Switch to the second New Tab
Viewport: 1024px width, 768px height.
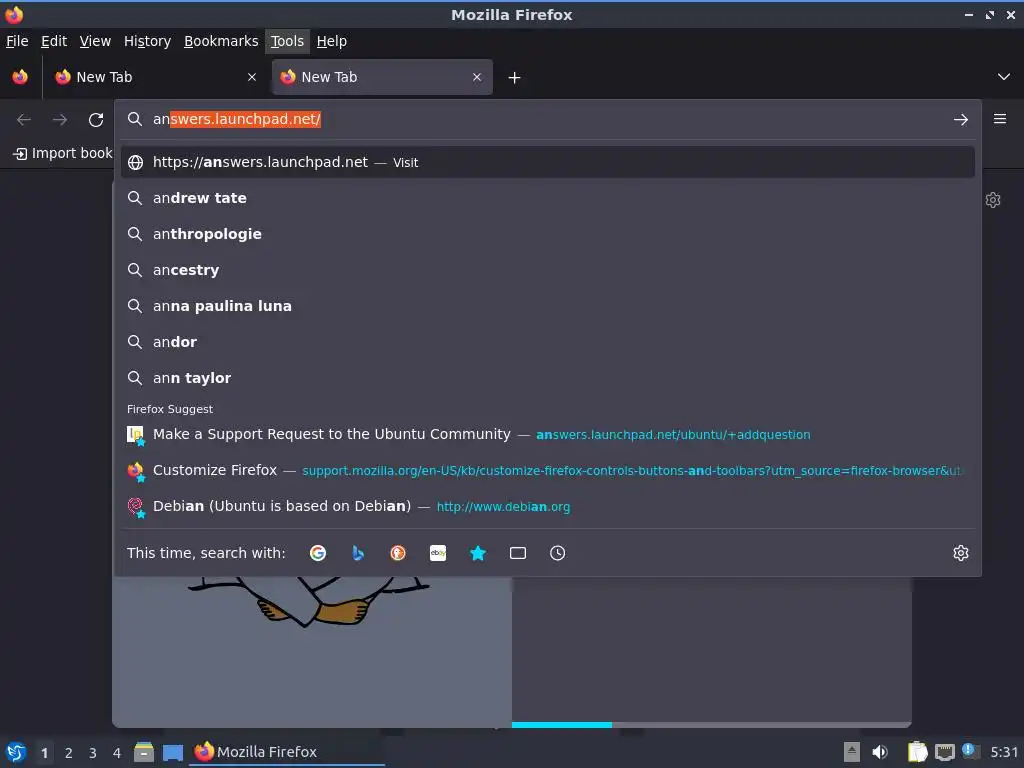382,77
